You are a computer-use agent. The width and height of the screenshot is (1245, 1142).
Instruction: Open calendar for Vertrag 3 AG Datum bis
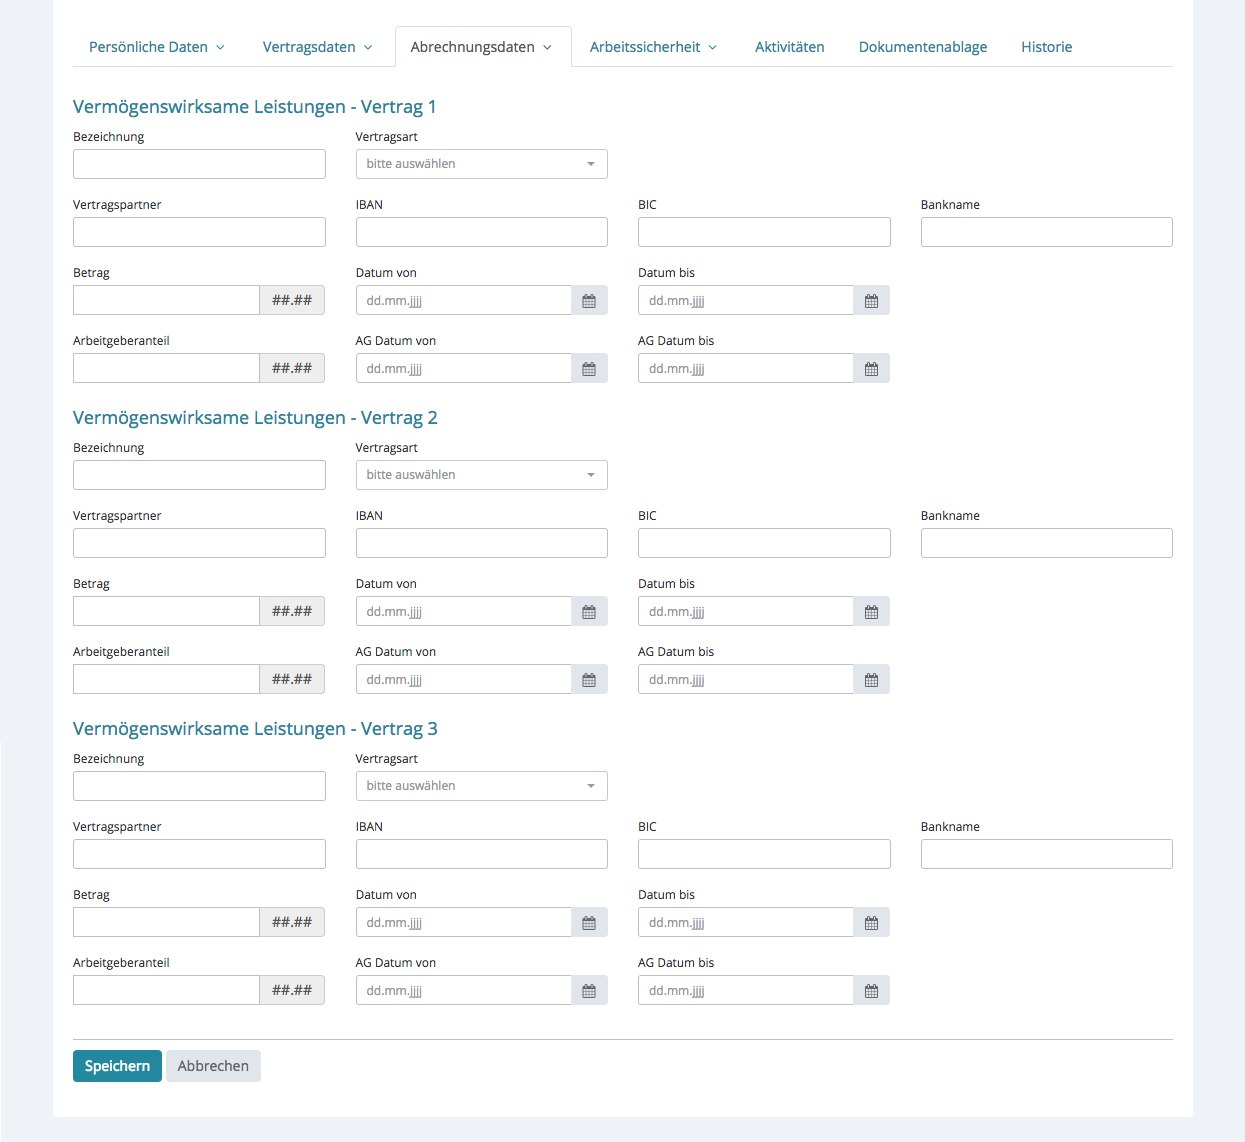pos(871,991)
